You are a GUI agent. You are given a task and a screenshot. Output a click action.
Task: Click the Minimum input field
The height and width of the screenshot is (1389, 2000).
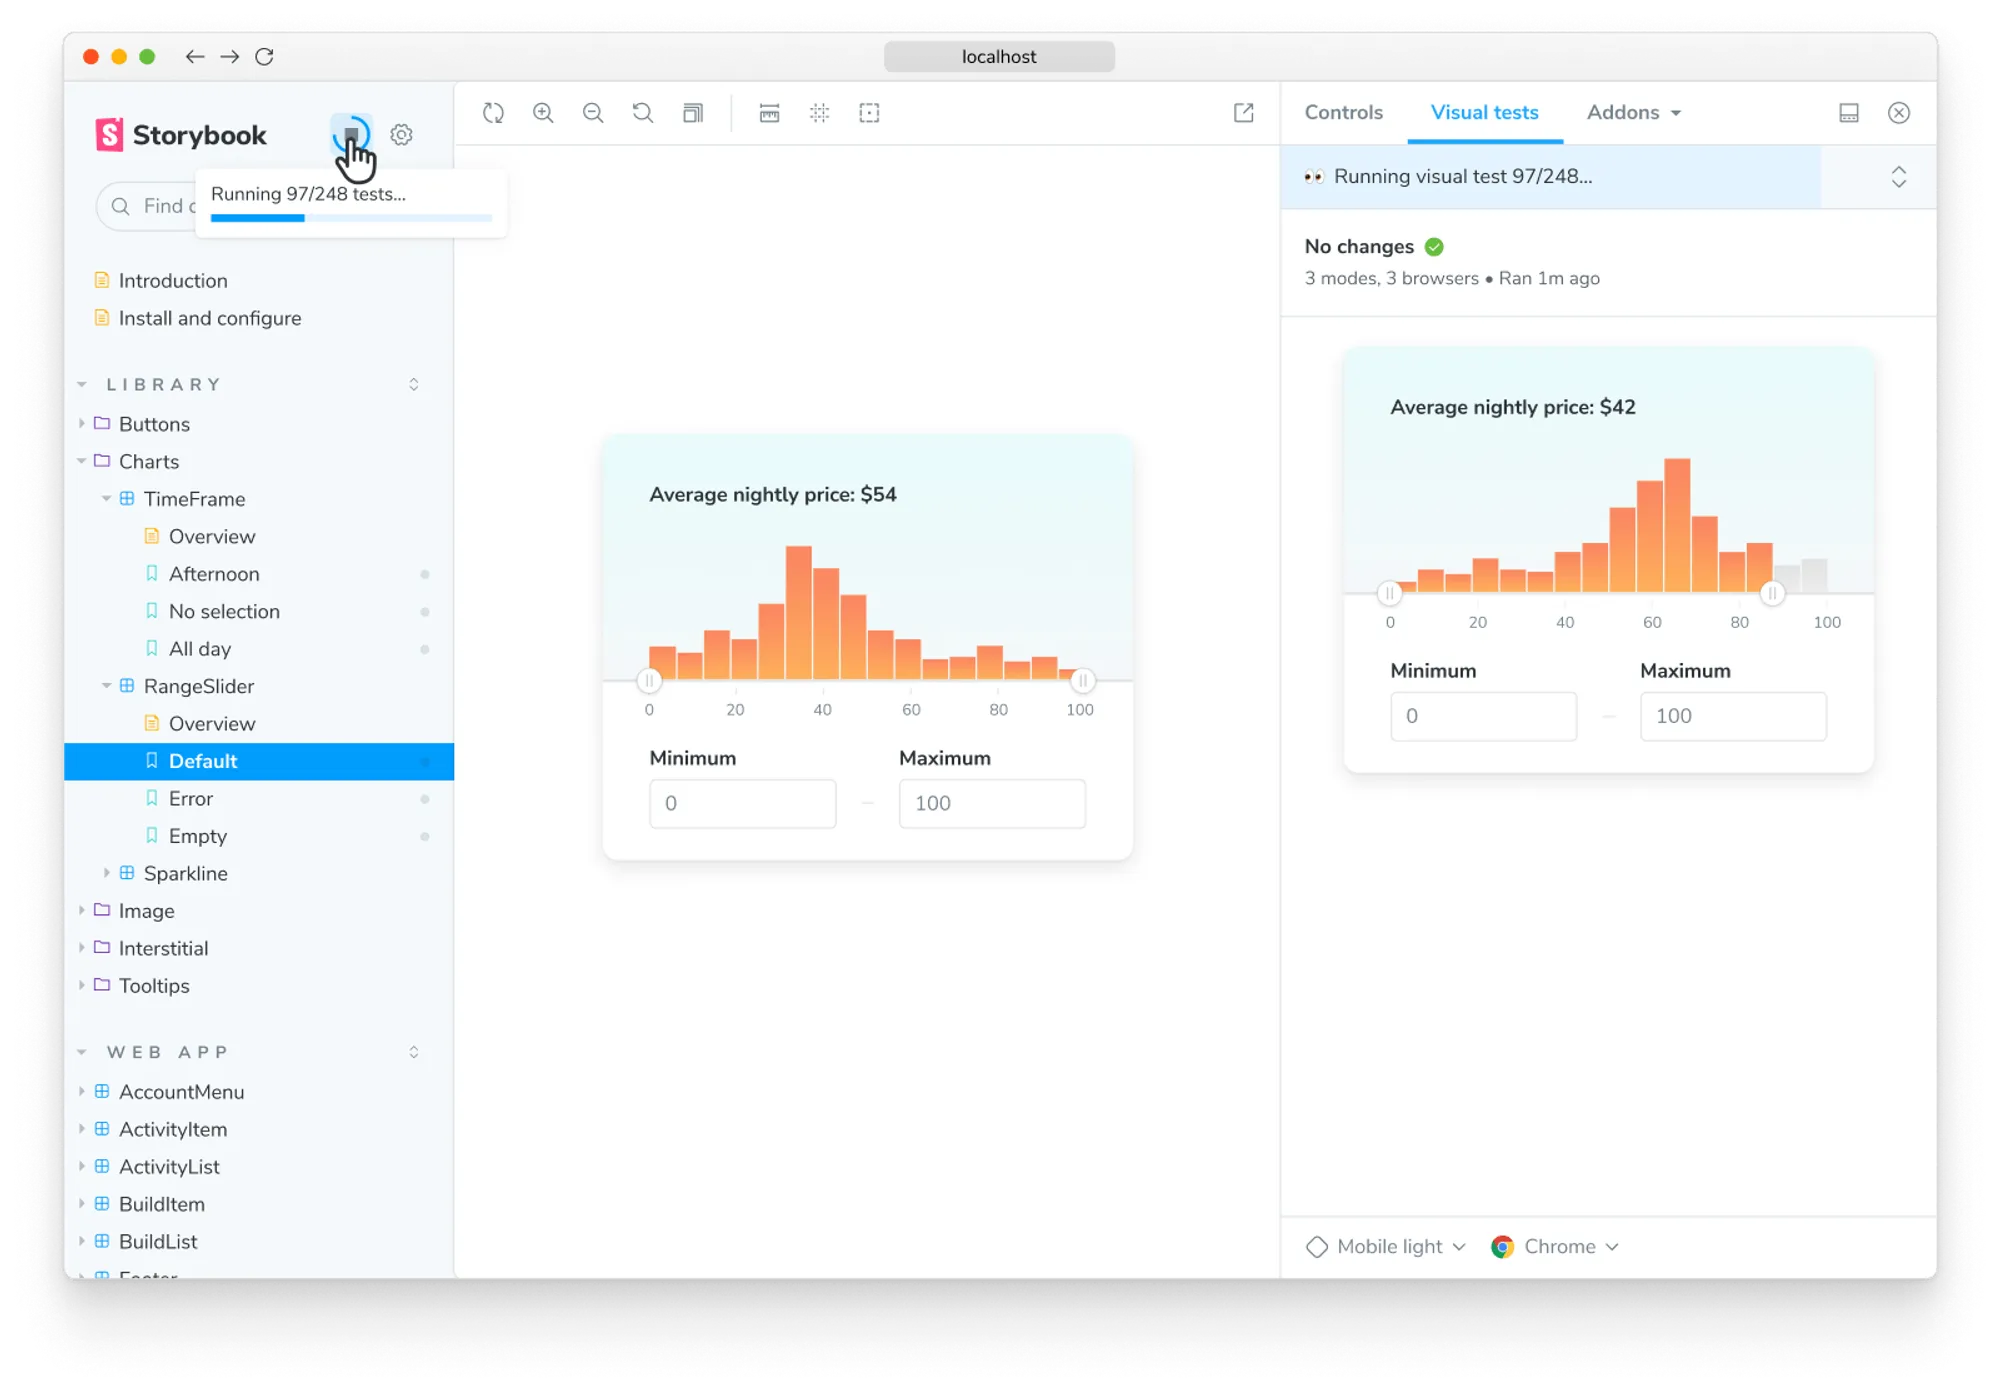click(742, 802)
